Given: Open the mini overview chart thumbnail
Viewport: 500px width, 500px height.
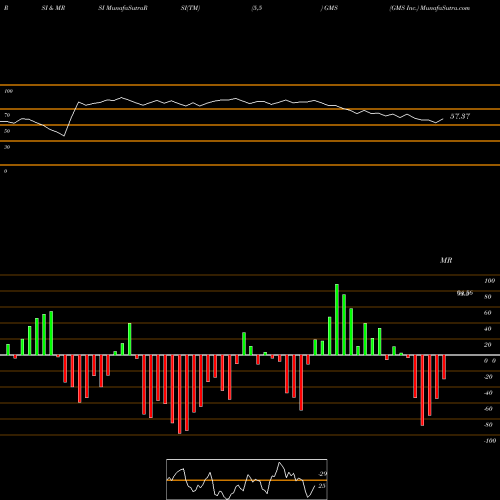Looking at the screenshot, I should coord(247,479).
